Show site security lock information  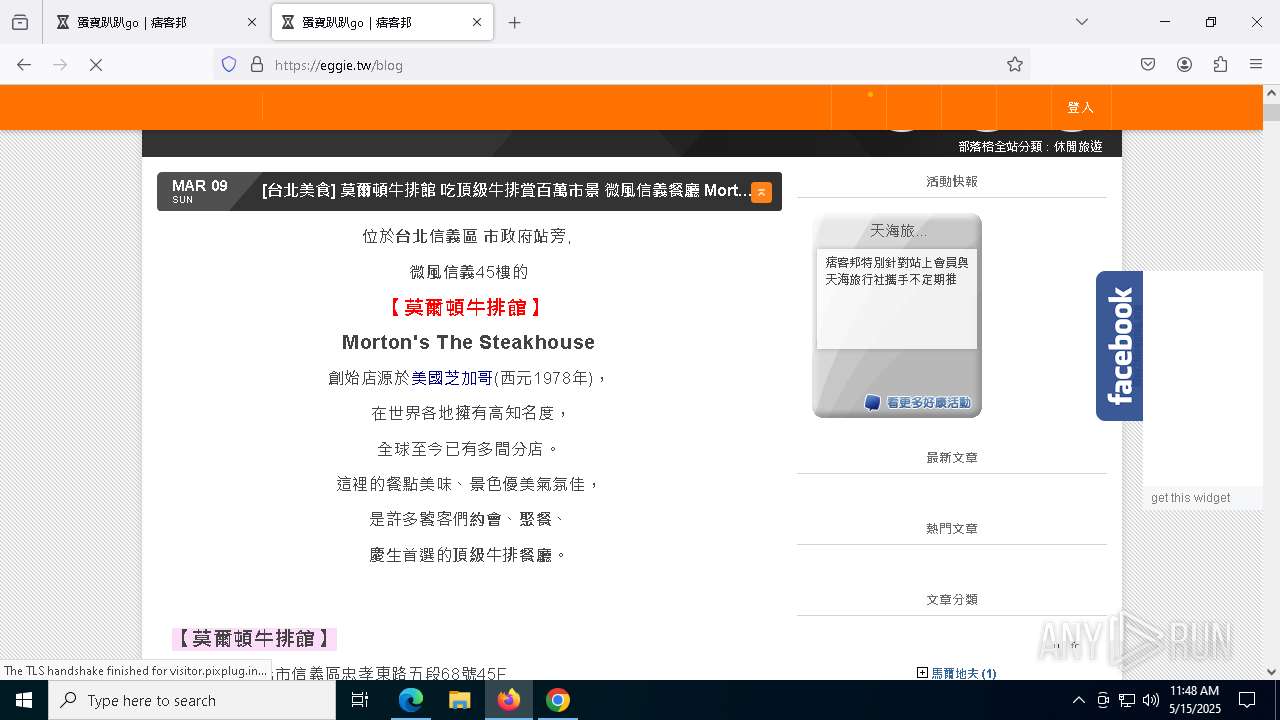pyautogui.click(x=257, y=64)
